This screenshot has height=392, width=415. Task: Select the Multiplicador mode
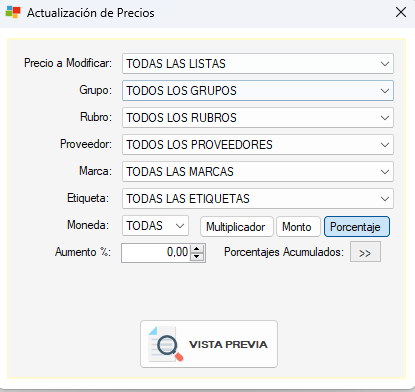click(236, 227)
